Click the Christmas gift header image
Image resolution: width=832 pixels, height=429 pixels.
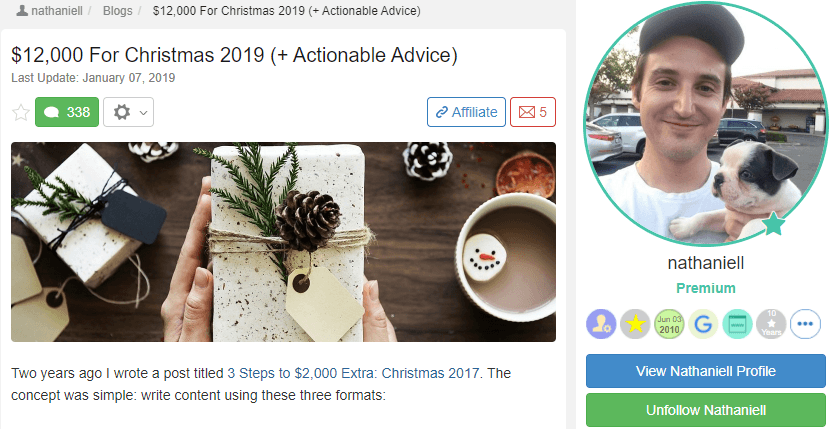(283, 242)
